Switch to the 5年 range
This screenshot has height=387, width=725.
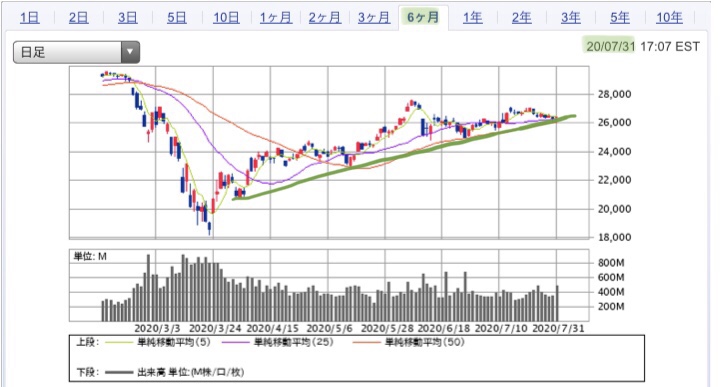(x=620, y=18)
